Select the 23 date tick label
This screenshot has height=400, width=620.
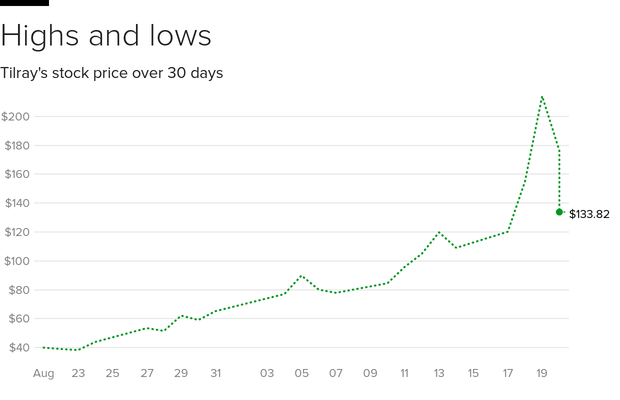[78, 374]
